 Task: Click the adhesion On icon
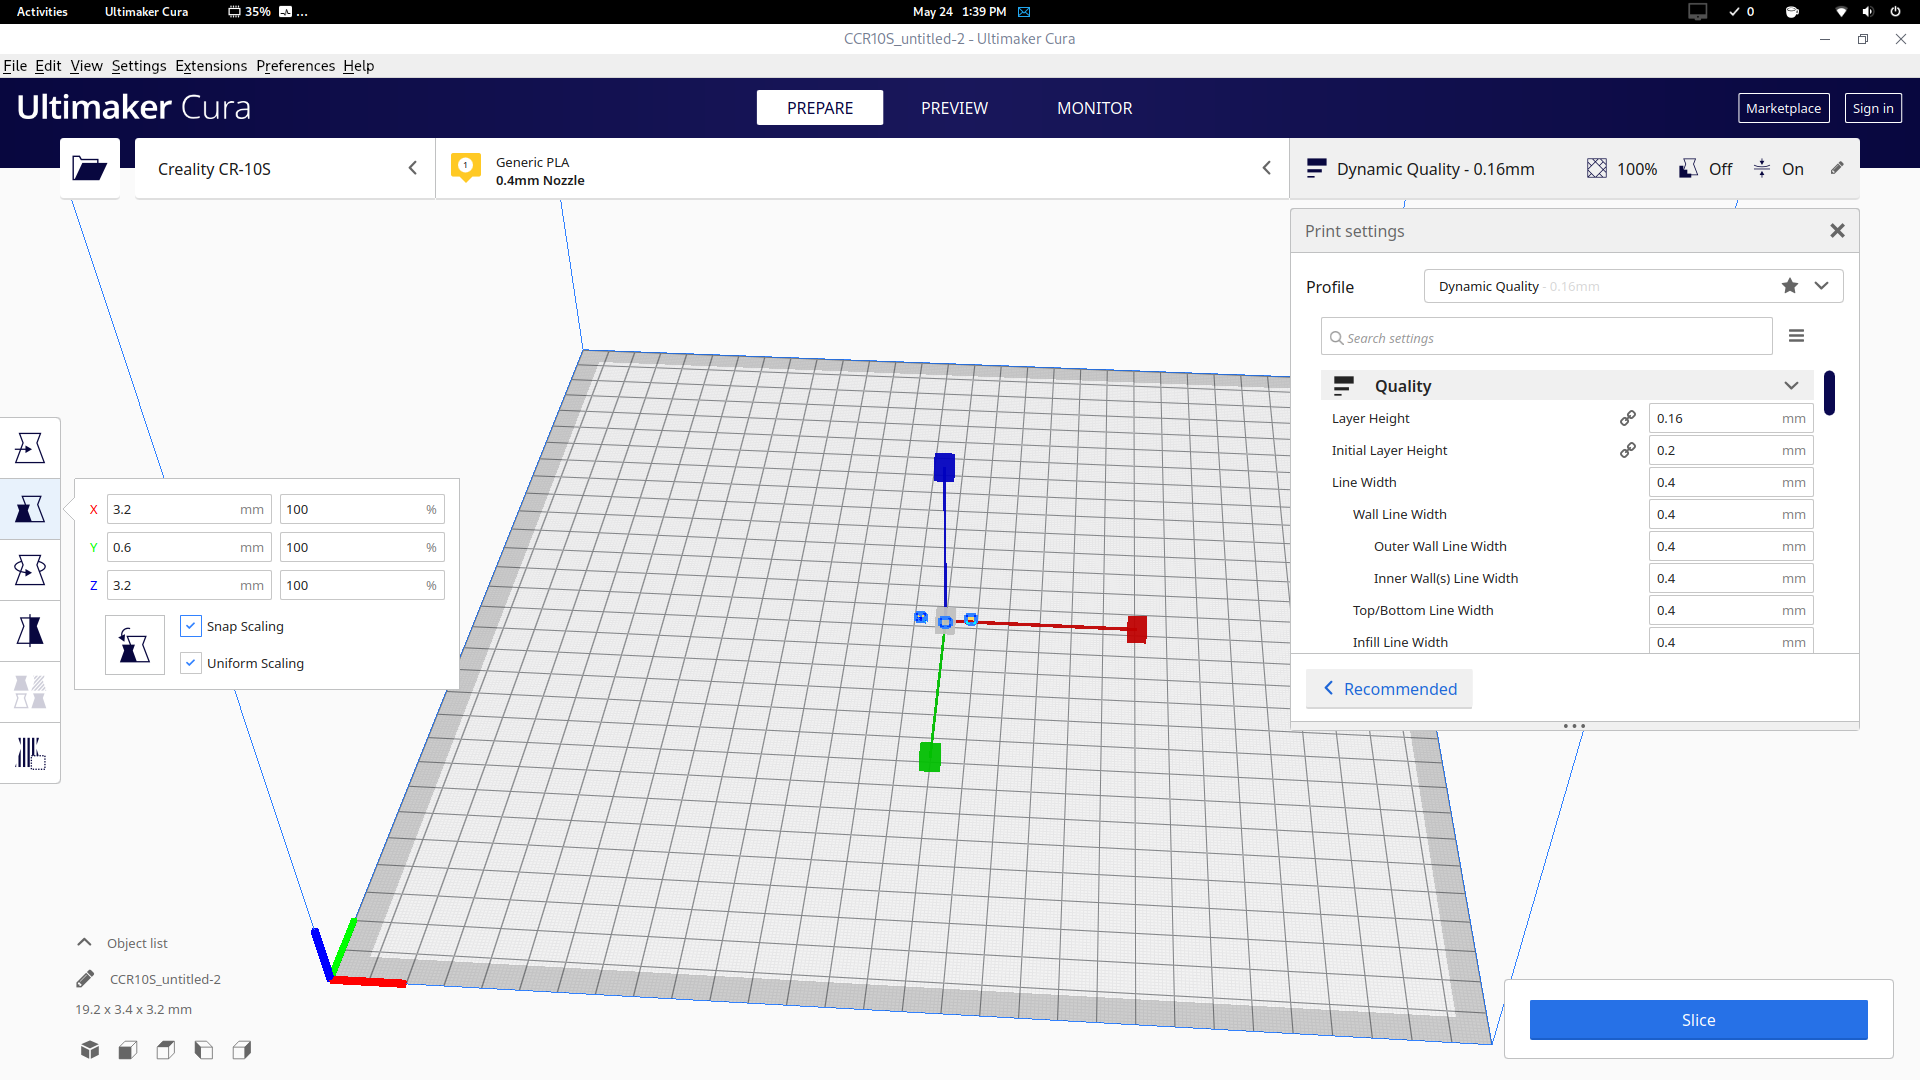1762,168
